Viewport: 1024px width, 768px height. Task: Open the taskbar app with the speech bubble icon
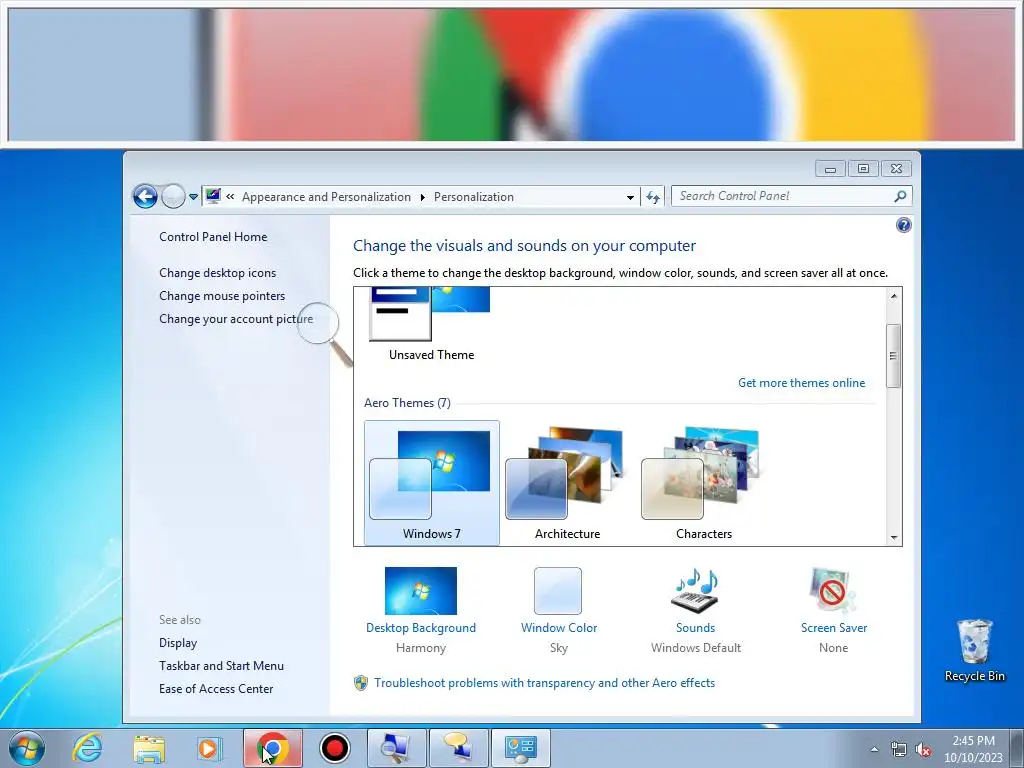[458, 748]
